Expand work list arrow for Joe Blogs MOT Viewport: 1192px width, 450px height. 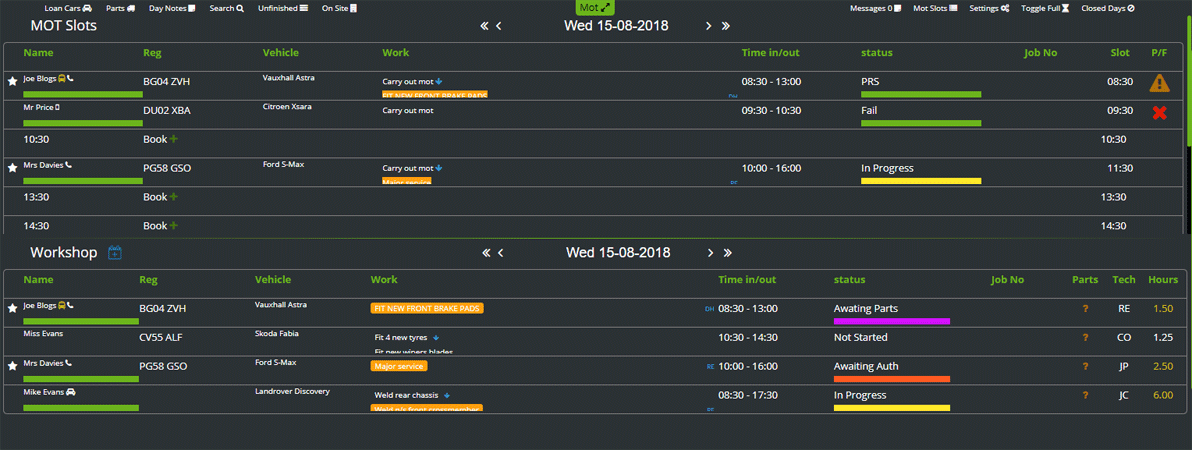click(440, 82)
